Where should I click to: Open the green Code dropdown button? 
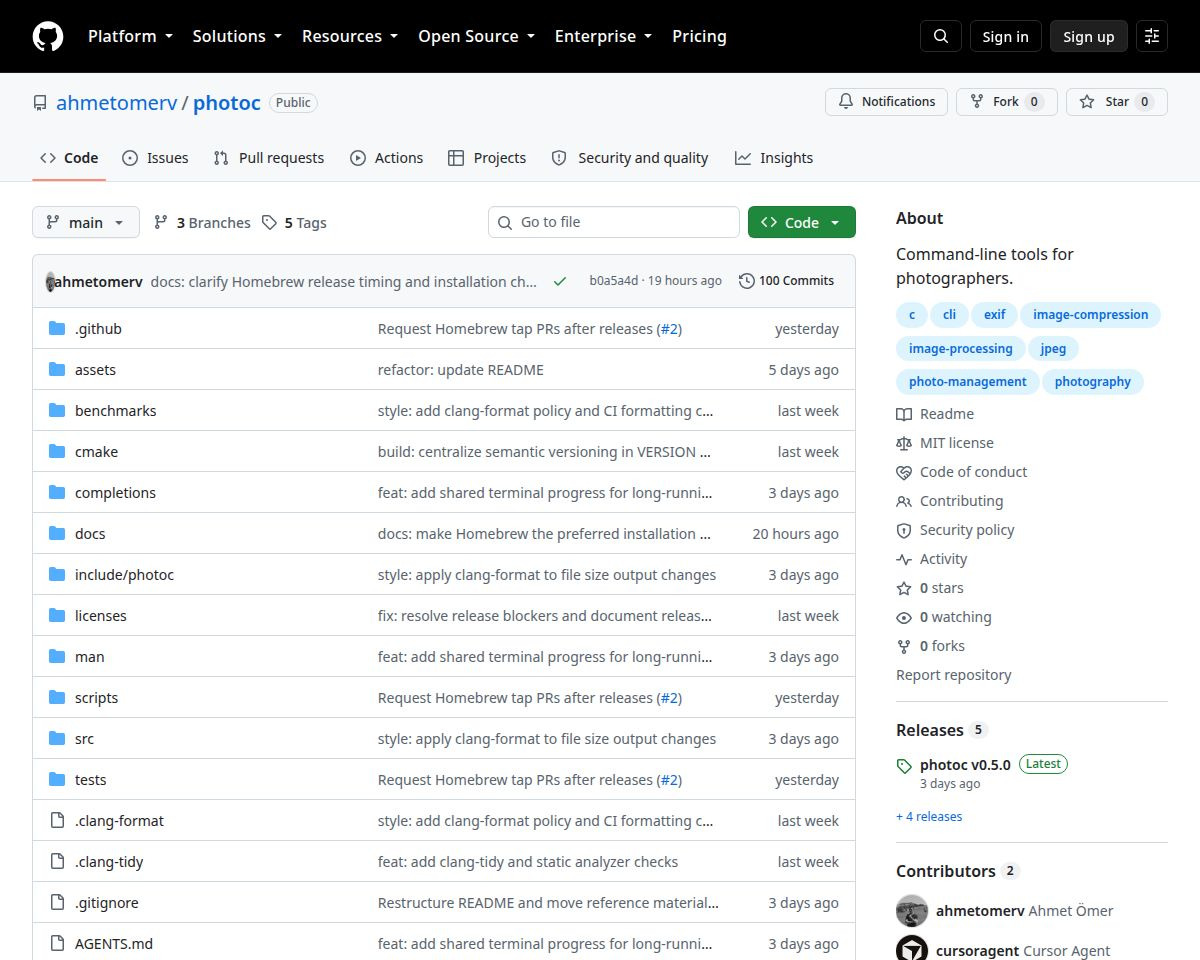pyautogui.click(x=802, y=223)
